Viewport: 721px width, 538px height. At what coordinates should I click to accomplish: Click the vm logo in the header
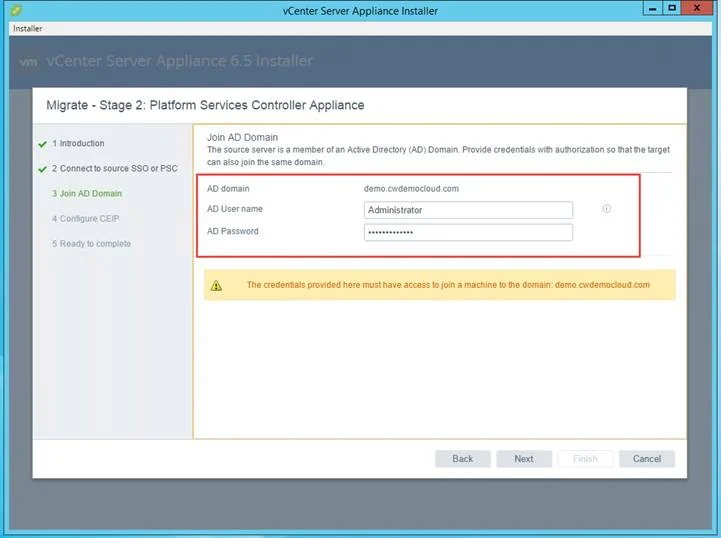click(x=29, y=62)
